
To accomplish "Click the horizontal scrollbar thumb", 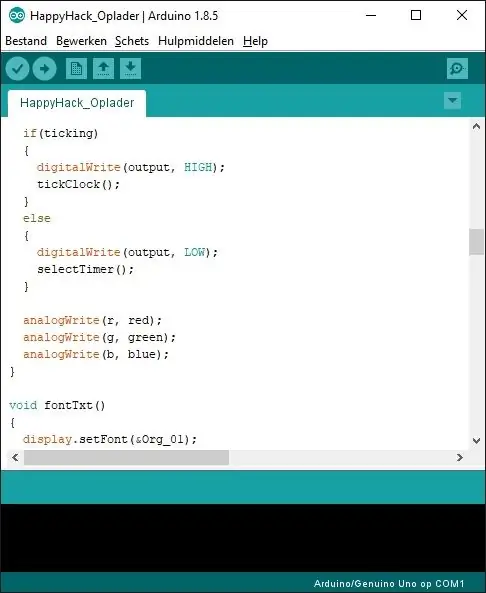I will tap(126, 458).
